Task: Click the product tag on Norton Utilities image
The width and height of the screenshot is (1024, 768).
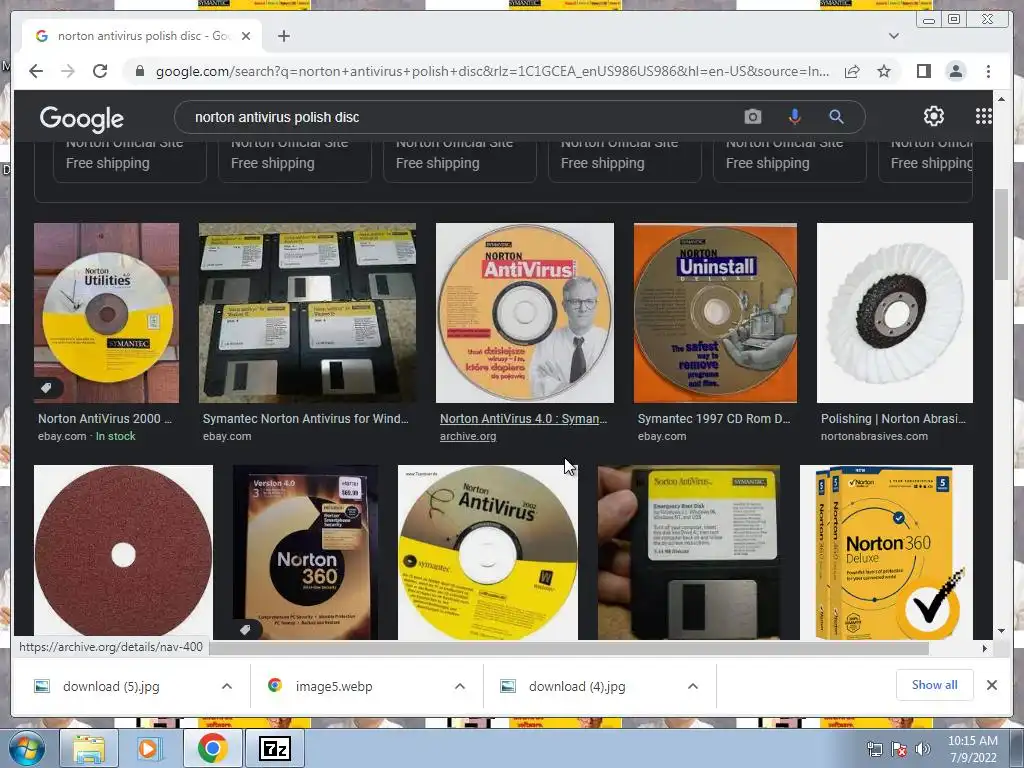Action: click(x=46, y=388)
